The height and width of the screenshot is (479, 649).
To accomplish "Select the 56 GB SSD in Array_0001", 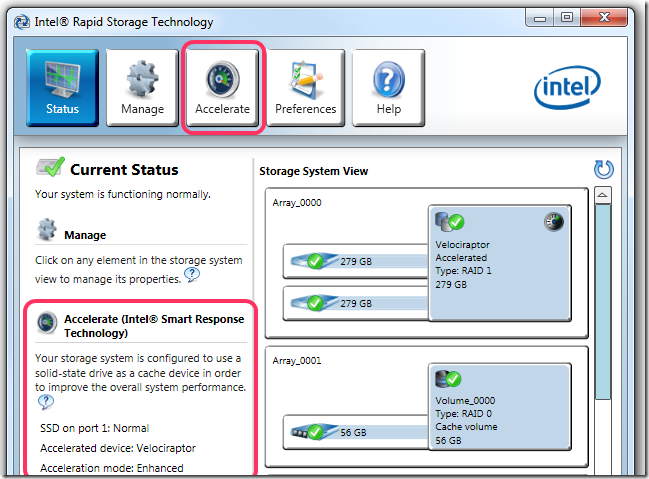I will click(x=356, y=432).
